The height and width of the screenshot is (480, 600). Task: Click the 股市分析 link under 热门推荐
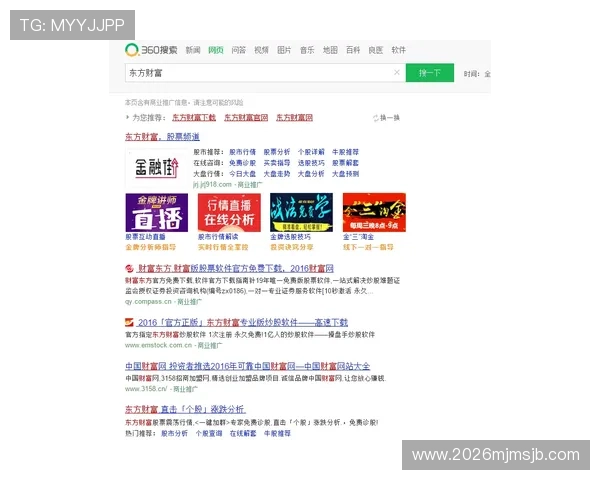point(174,434)
